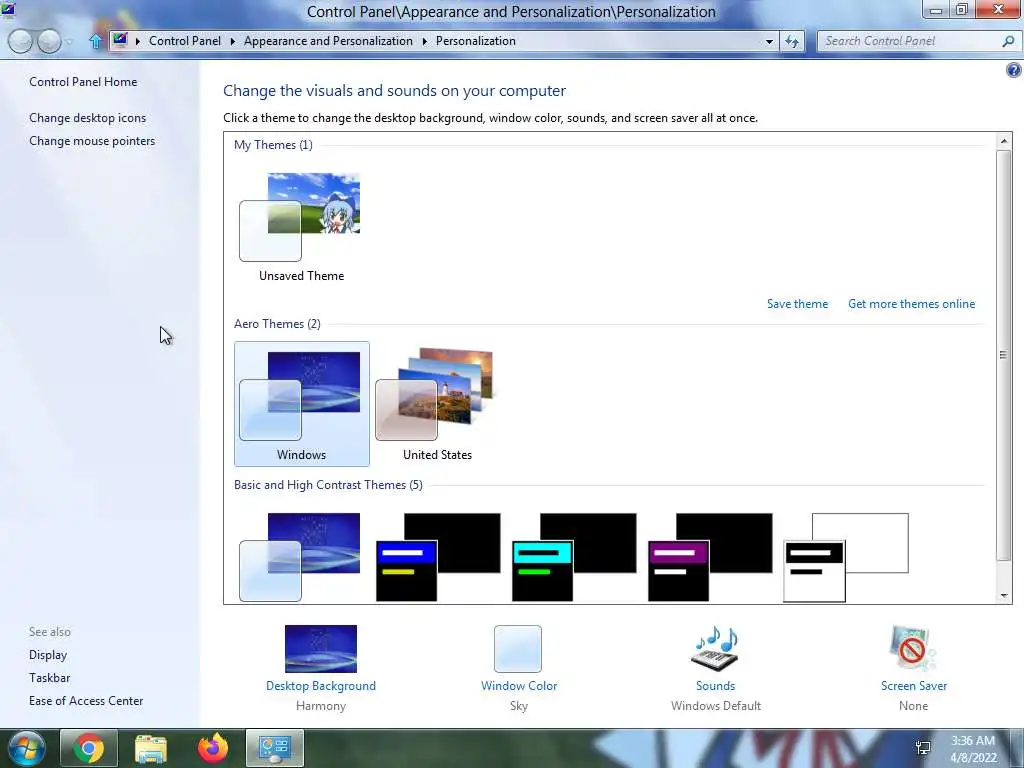Click the Aero Themes (2) heading
Image resolution: width=1024 pixels, height=768 pixels.
click(x=277, y=323)
